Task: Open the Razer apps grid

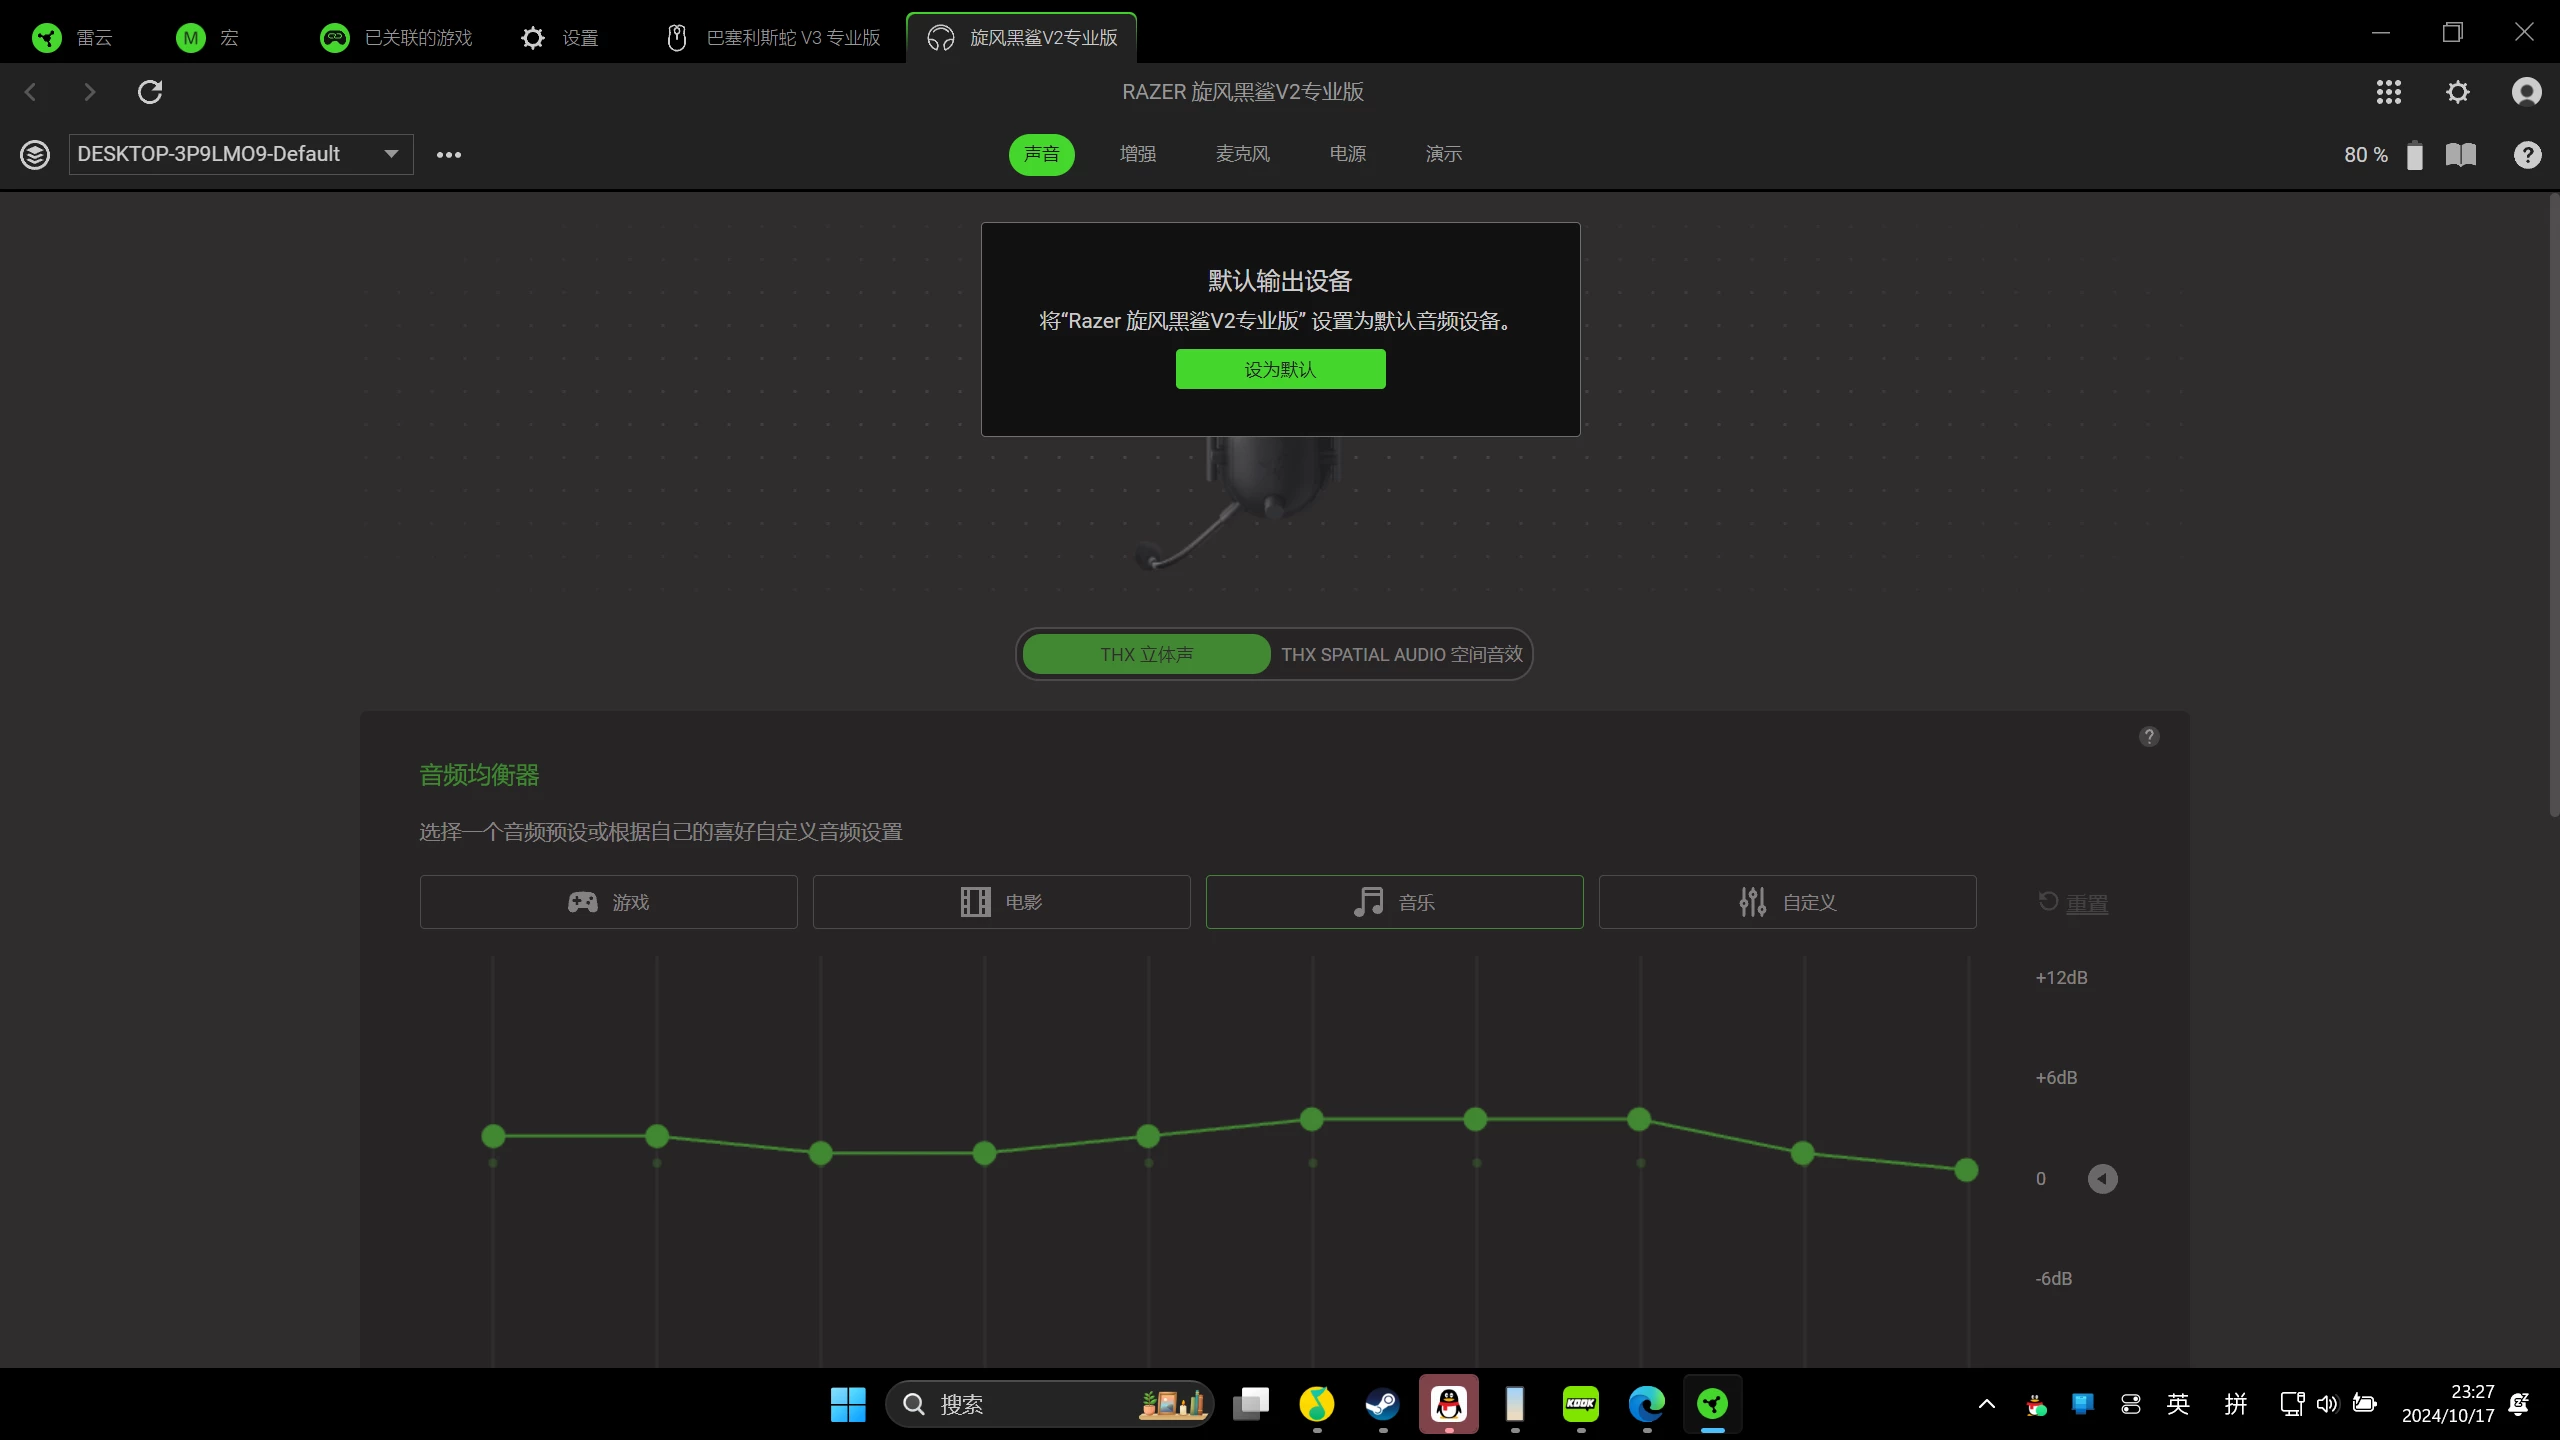Action: coord(2389,91)
